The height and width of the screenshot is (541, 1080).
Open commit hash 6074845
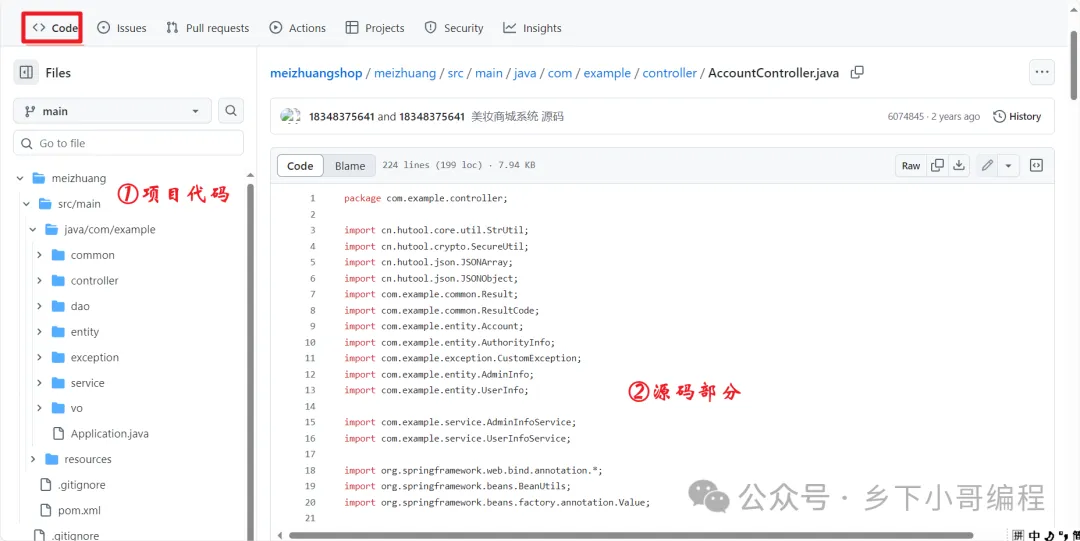point(906,116)
